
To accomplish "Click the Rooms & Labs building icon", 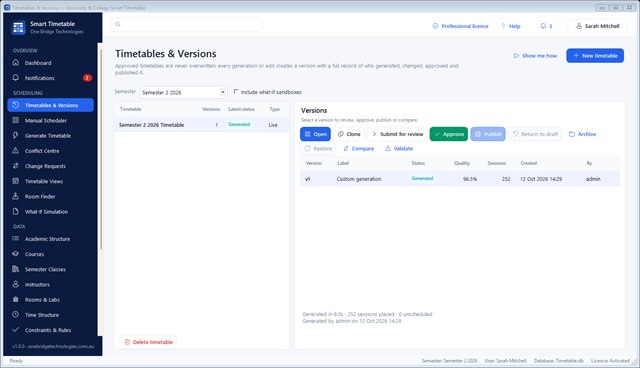I will click(x=16, y=299).
